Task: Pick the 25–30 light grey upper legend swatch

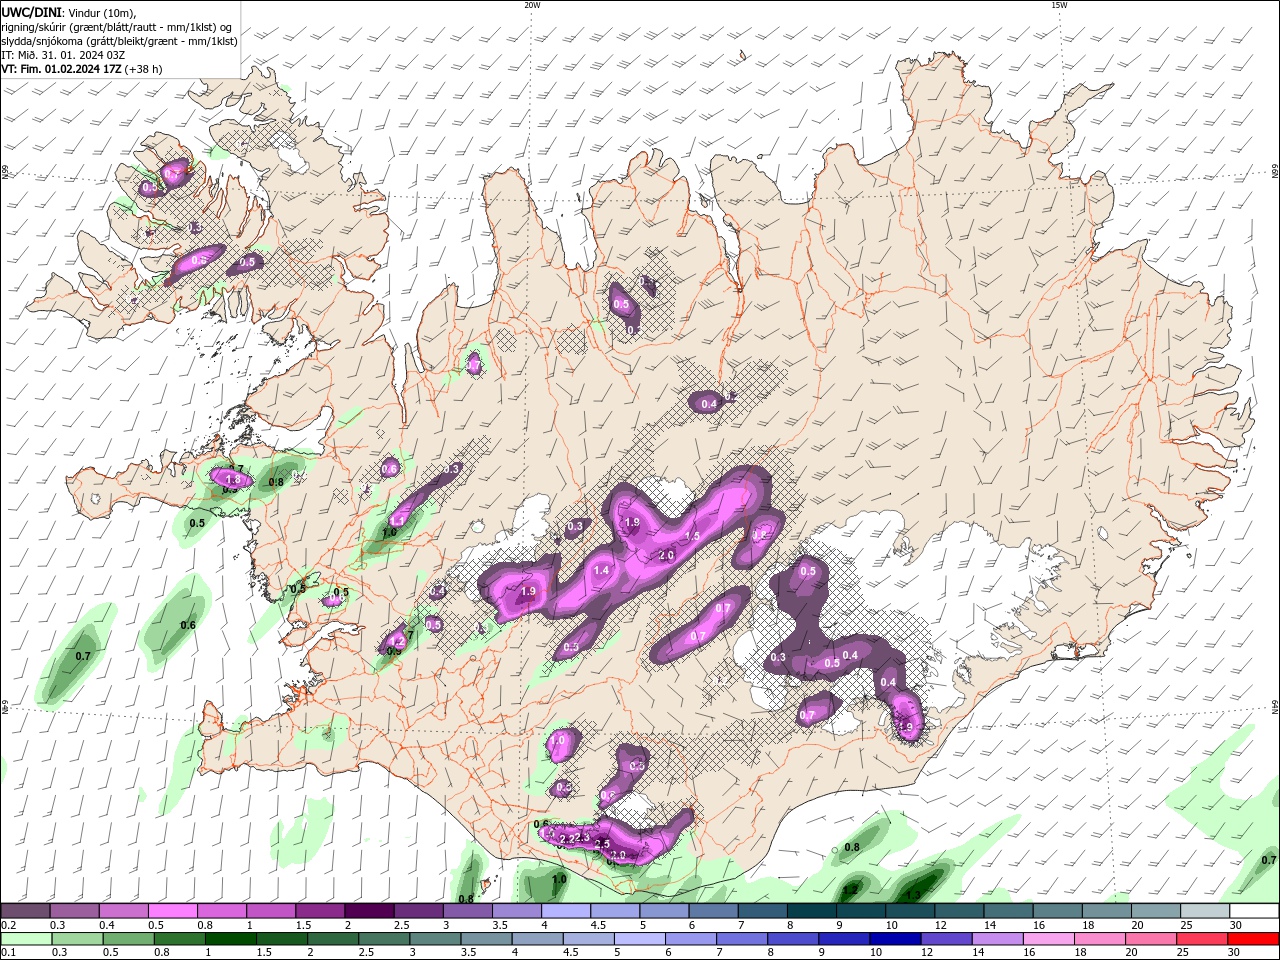Action: pos(1203,911)
